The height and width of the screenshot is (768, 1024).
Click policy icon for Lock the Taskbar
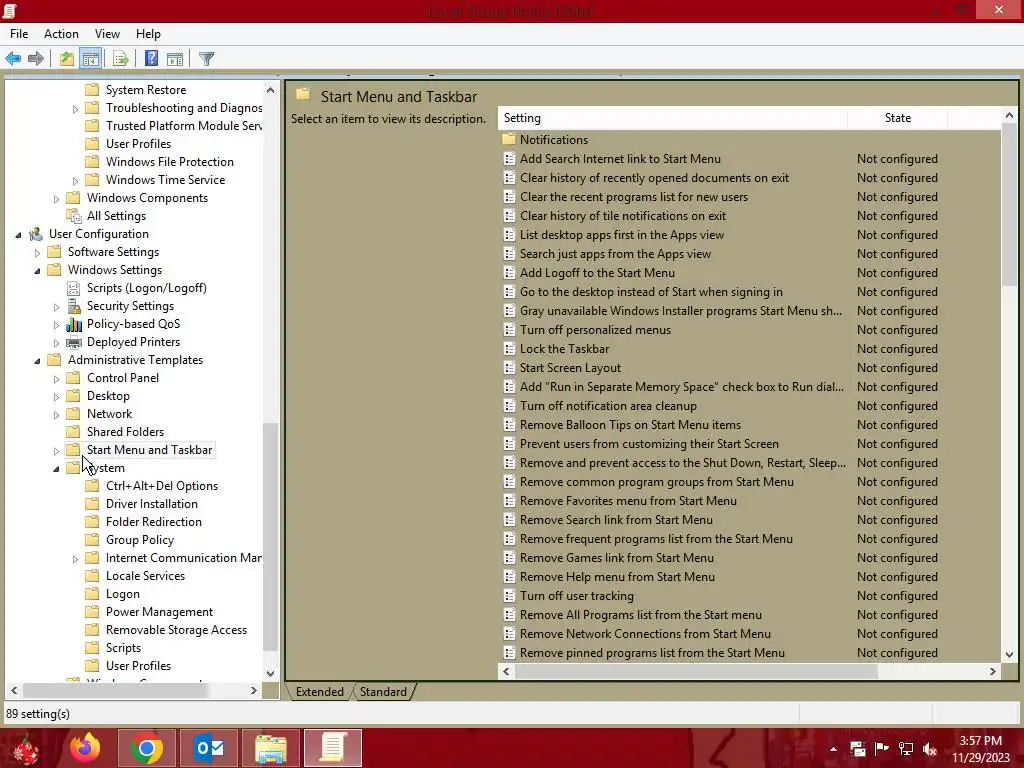tap(509, 349)
